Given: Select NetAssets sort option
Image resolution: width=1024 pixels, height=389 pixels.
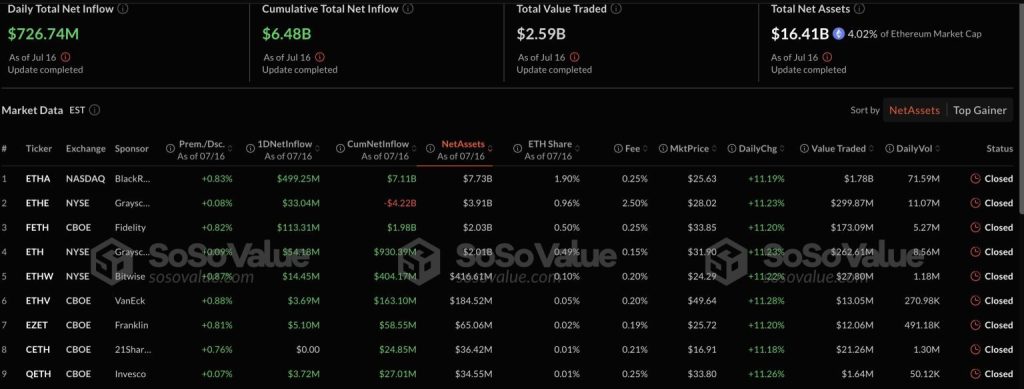Looking at the screenshot, I should (x=914, y=110).
